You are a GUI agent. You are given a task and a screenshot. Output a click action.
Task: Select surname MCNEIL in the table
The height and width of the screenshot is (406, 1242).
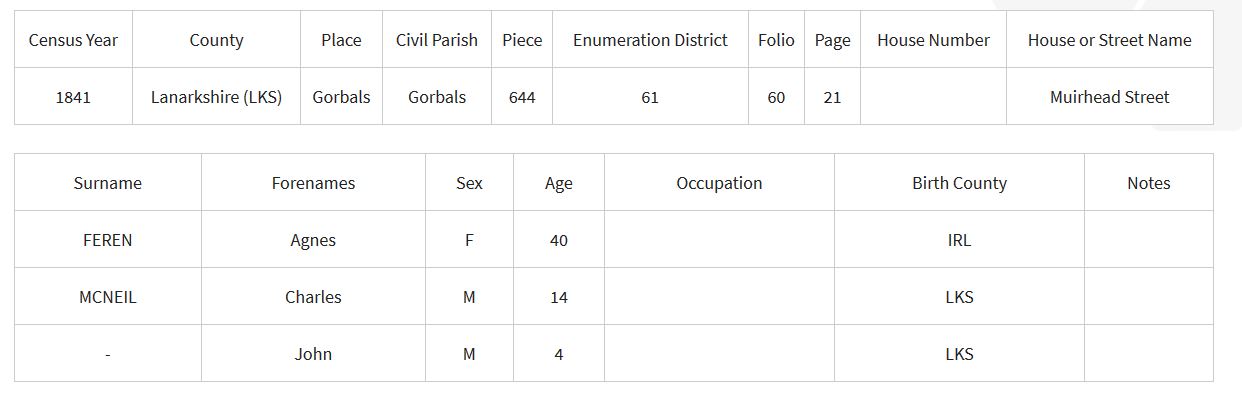[x=108, y=297]
